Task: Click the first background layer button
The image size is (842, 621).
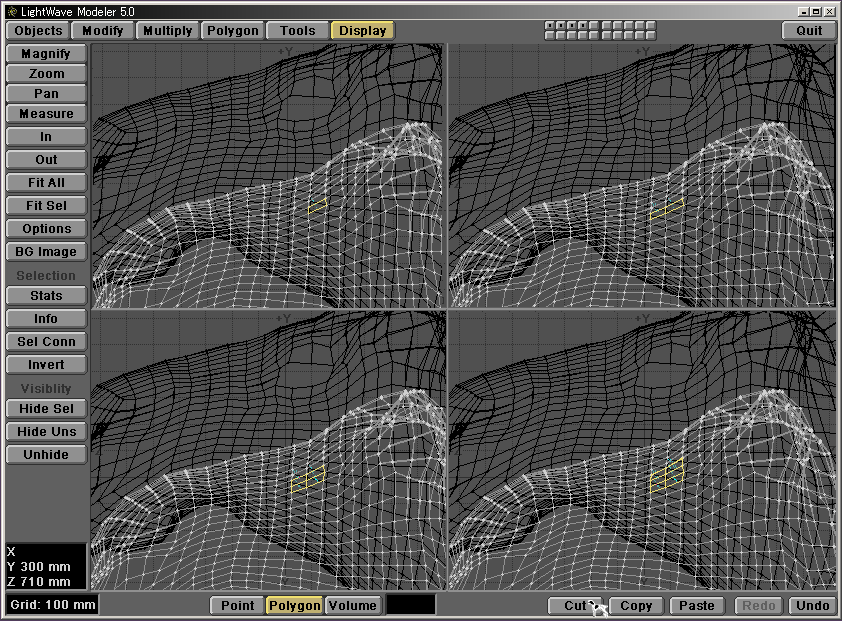Action: [x=550, y=35]
